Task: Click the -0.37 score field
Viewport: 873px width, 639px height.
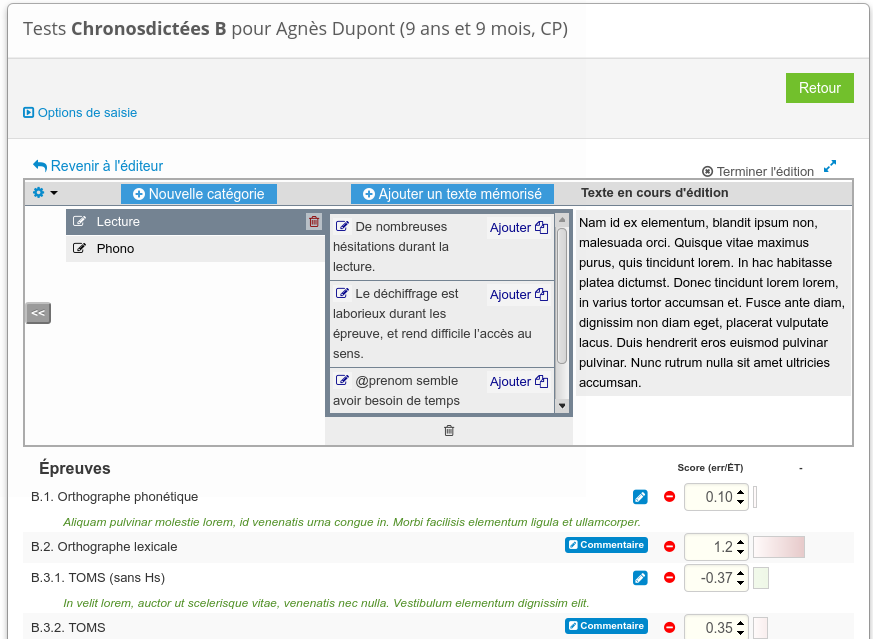Action: [716, 578]
